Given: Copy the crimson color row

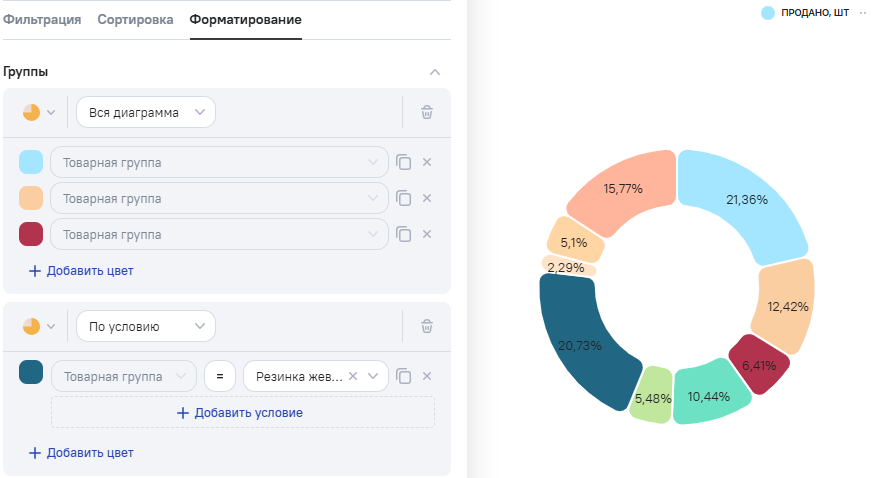Looking at the screenshot, I should tap(404, 234).
